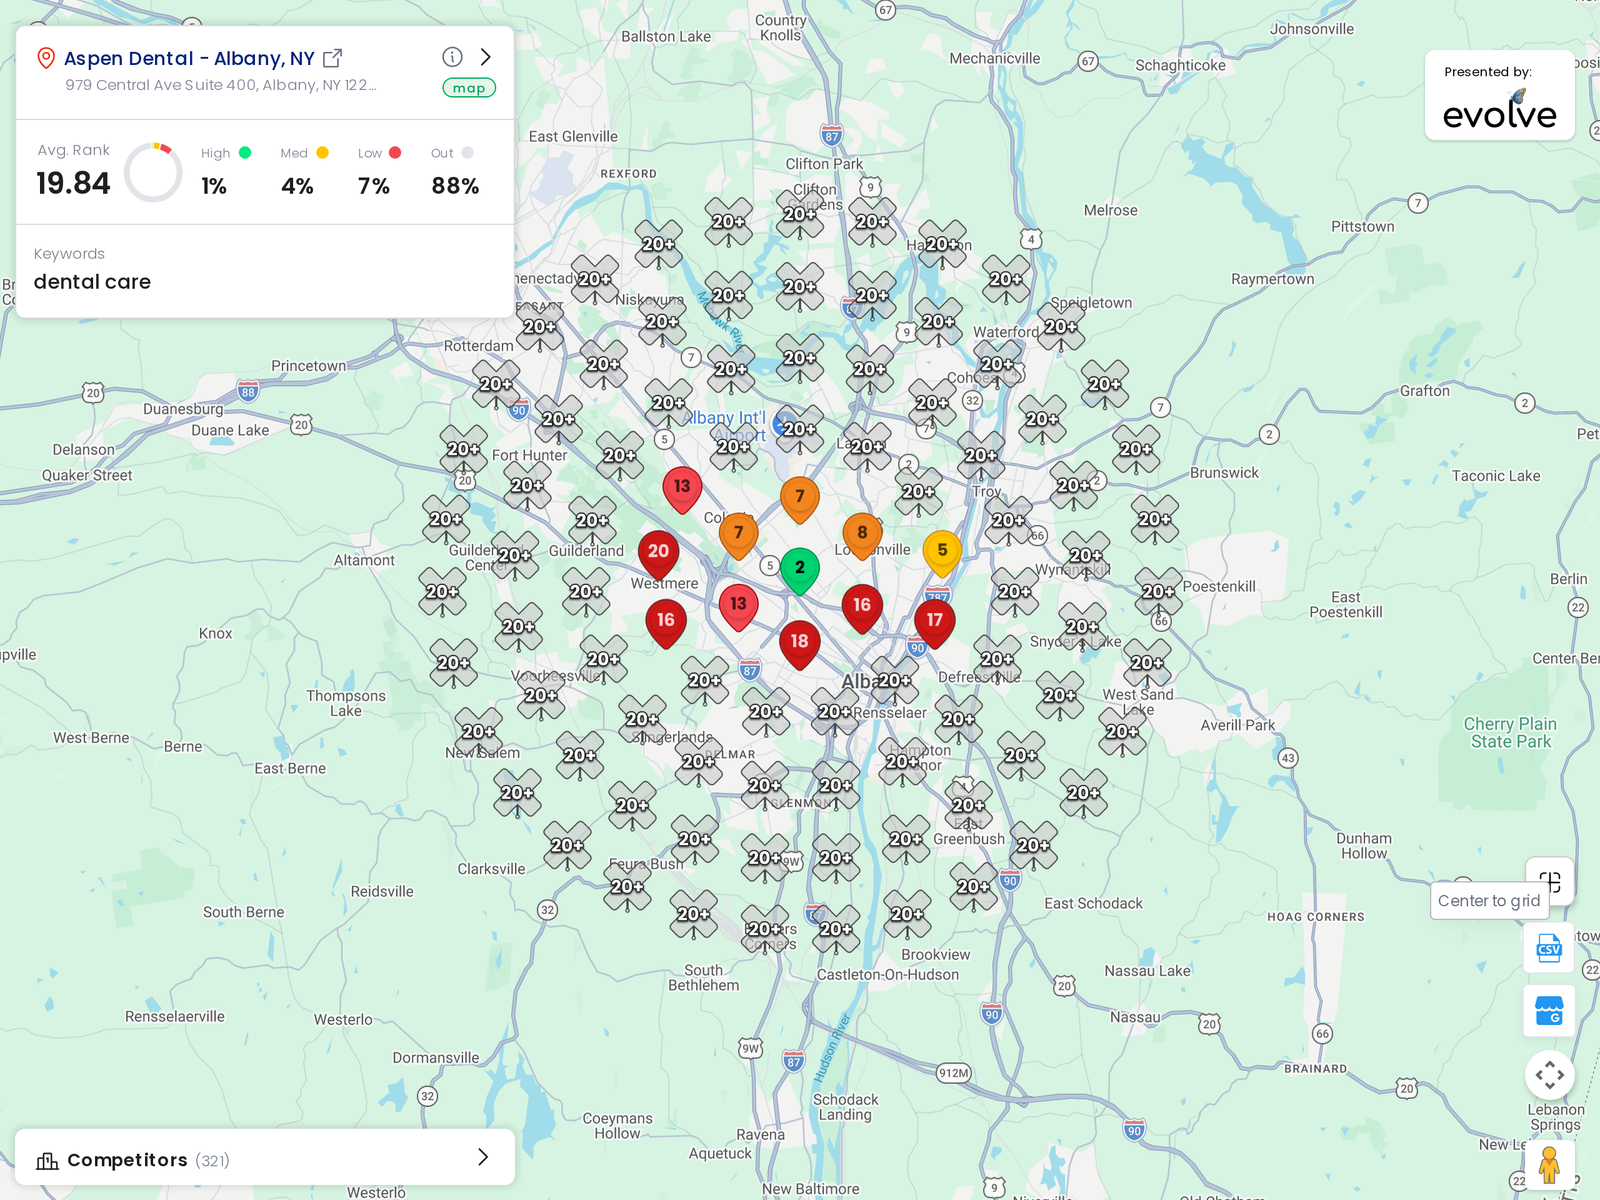Select the orange rank 8 pin
This screenshot has height=1200, width=1600.
(862, 537)
